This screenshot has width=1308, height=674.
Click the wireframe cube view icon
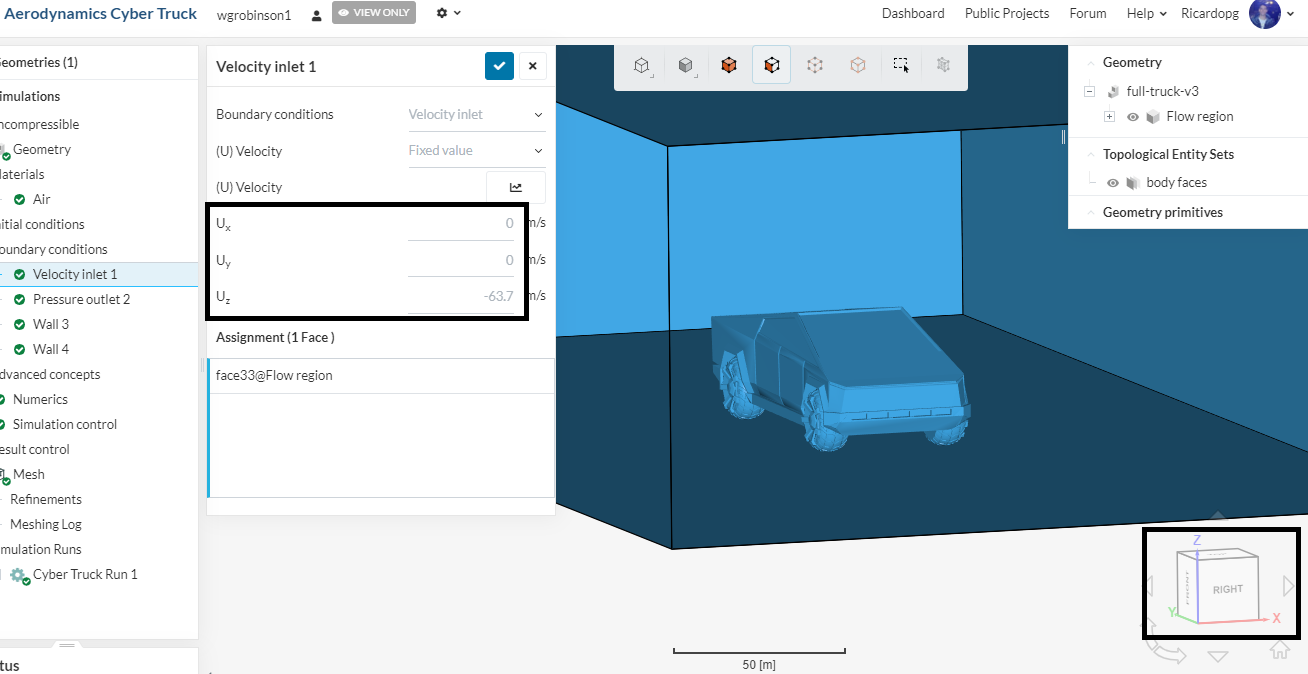(641, 64)
